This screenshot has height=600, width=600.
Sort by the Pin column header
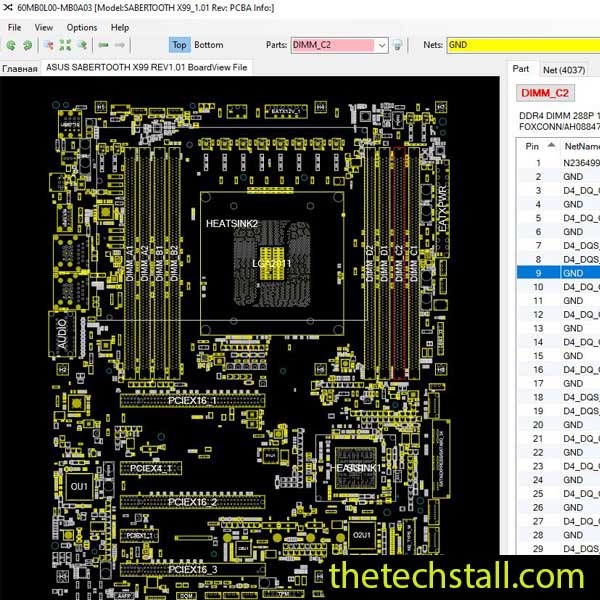pos(540,146)
